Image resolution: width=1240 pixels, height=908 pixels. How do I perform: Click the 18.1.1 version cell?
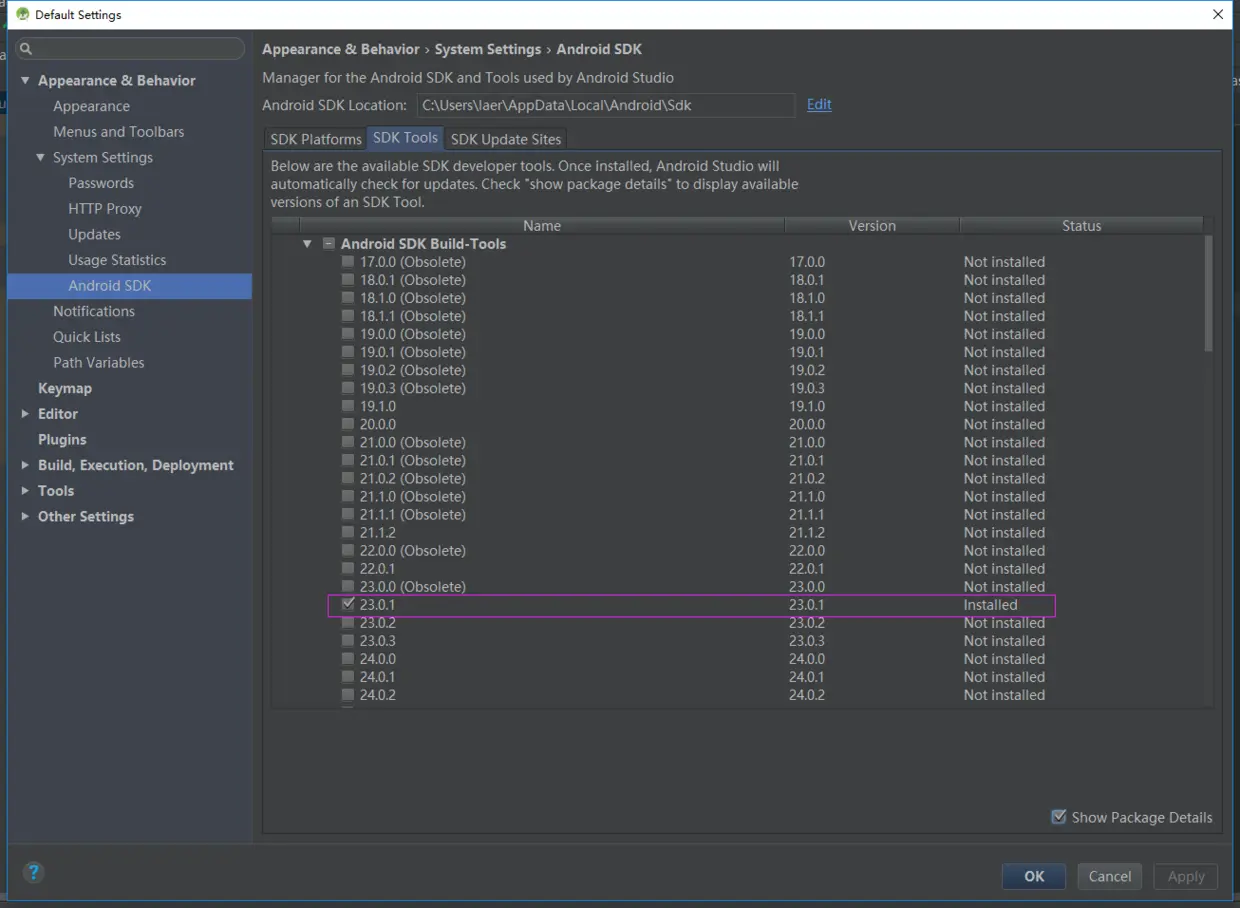pyautogui.click(x=807, y=316)
